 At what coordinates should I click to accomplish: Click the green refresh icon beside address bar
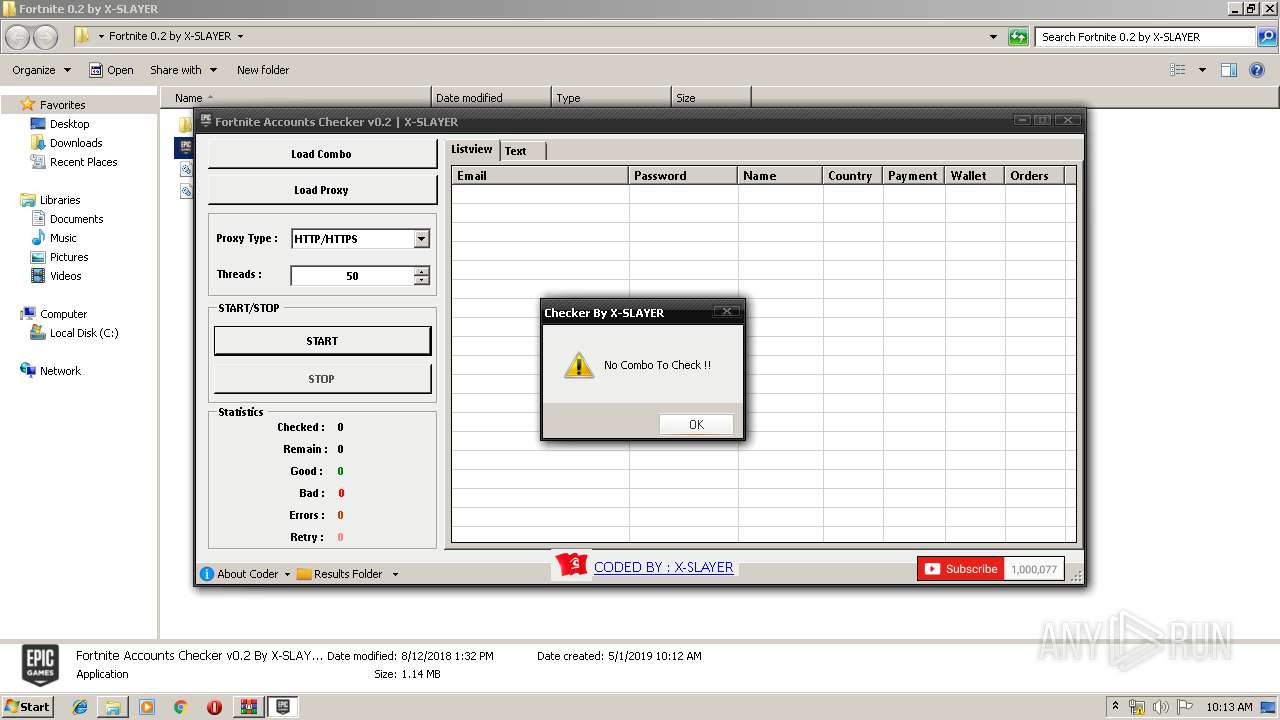point(1018,37)
